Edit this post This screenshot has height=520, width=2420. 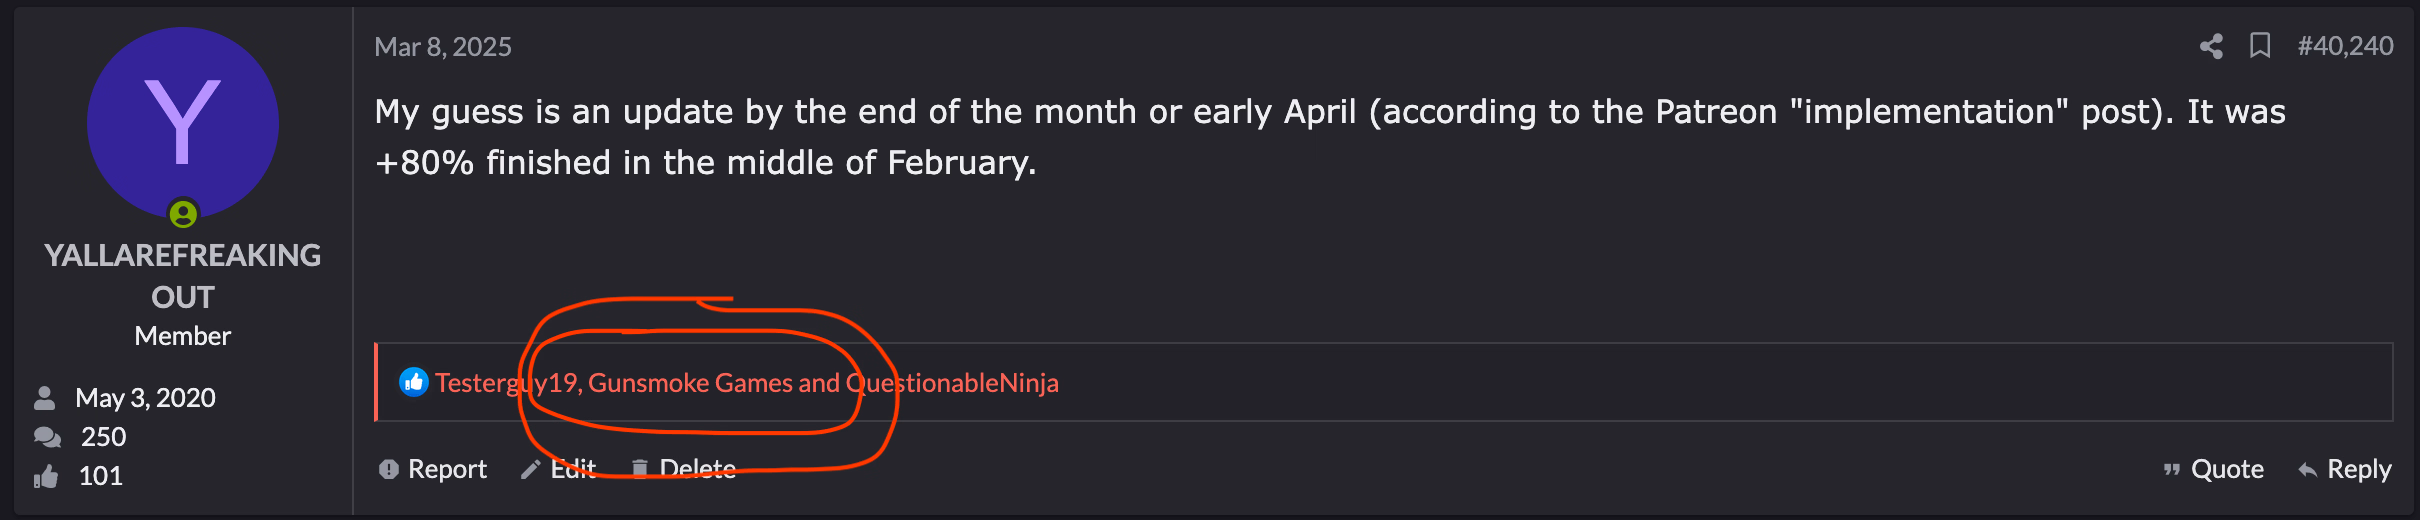559,469
